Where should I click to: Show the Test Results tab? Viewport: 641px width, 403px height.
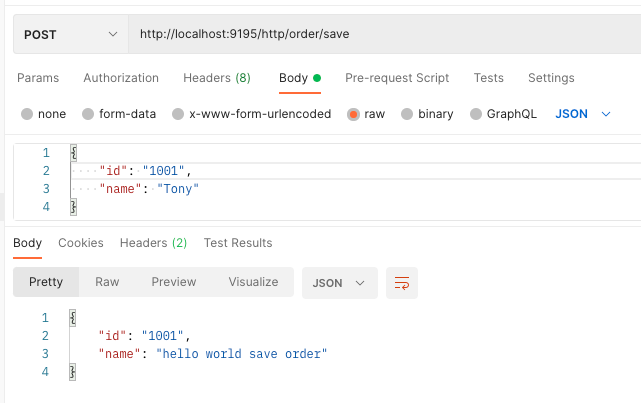(238, 243)
